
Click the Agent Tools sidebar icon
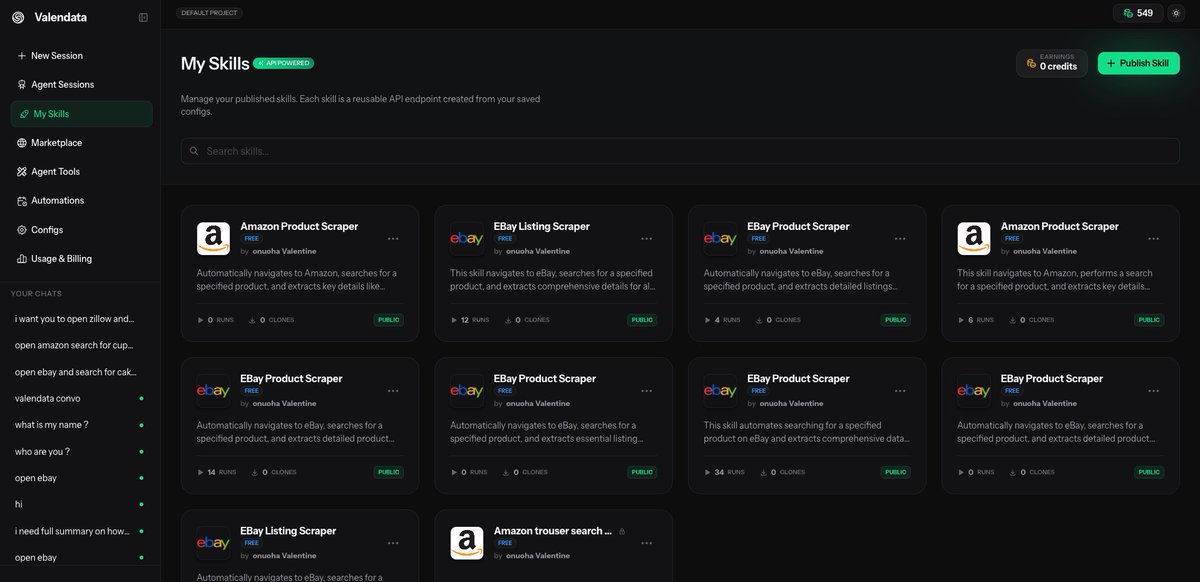[22, 172]
